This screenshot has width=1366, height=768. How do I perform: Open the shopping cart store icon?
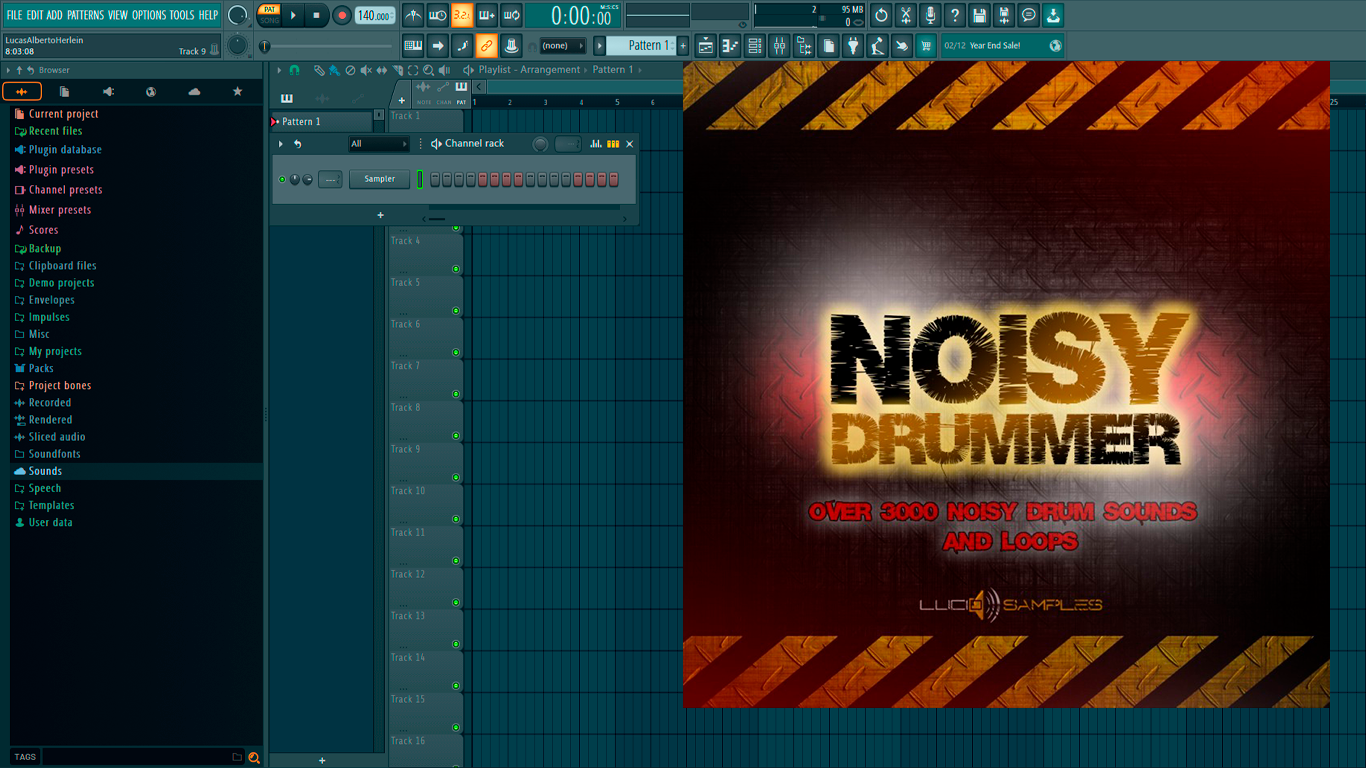(x=926, y=45)
